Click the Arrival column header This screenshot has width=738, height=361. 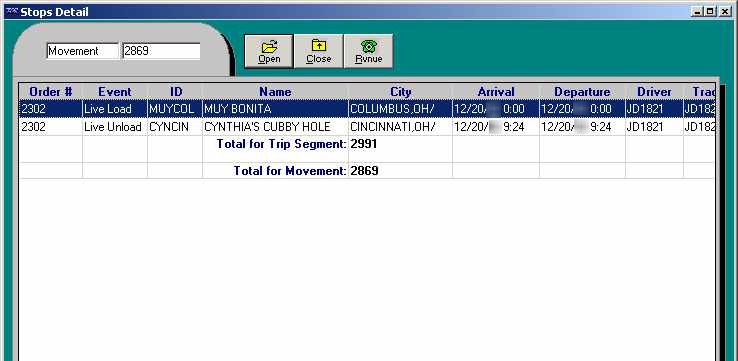coord(496,91)
